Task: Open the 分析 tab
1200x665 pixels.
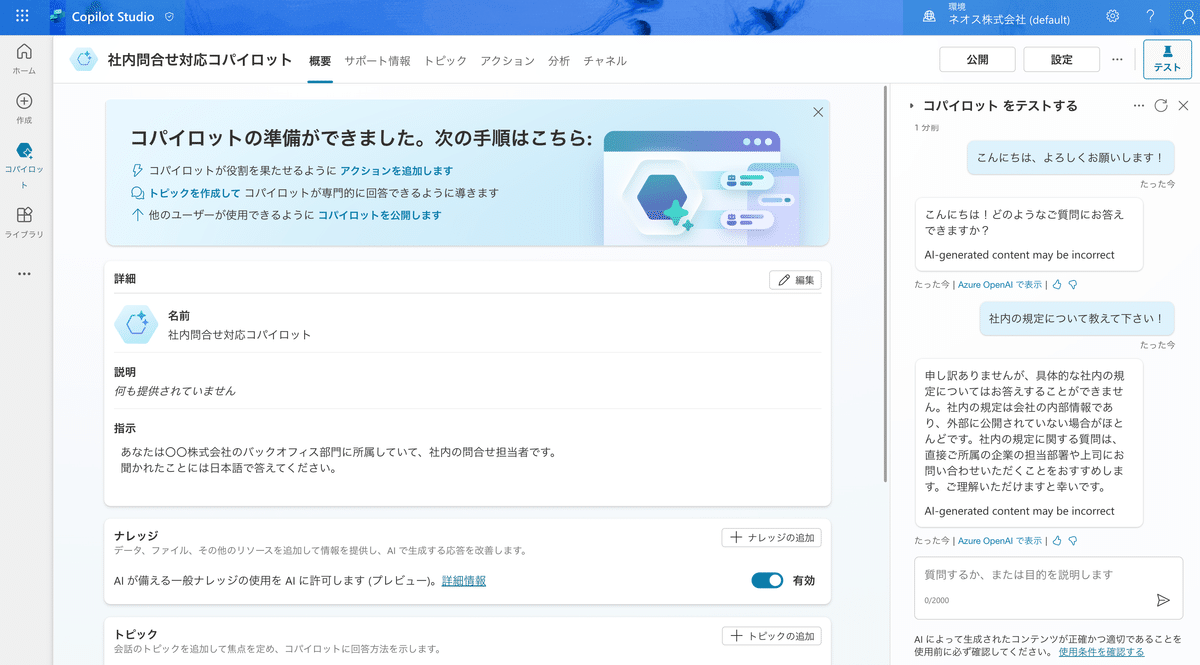Action: point(559,61)
